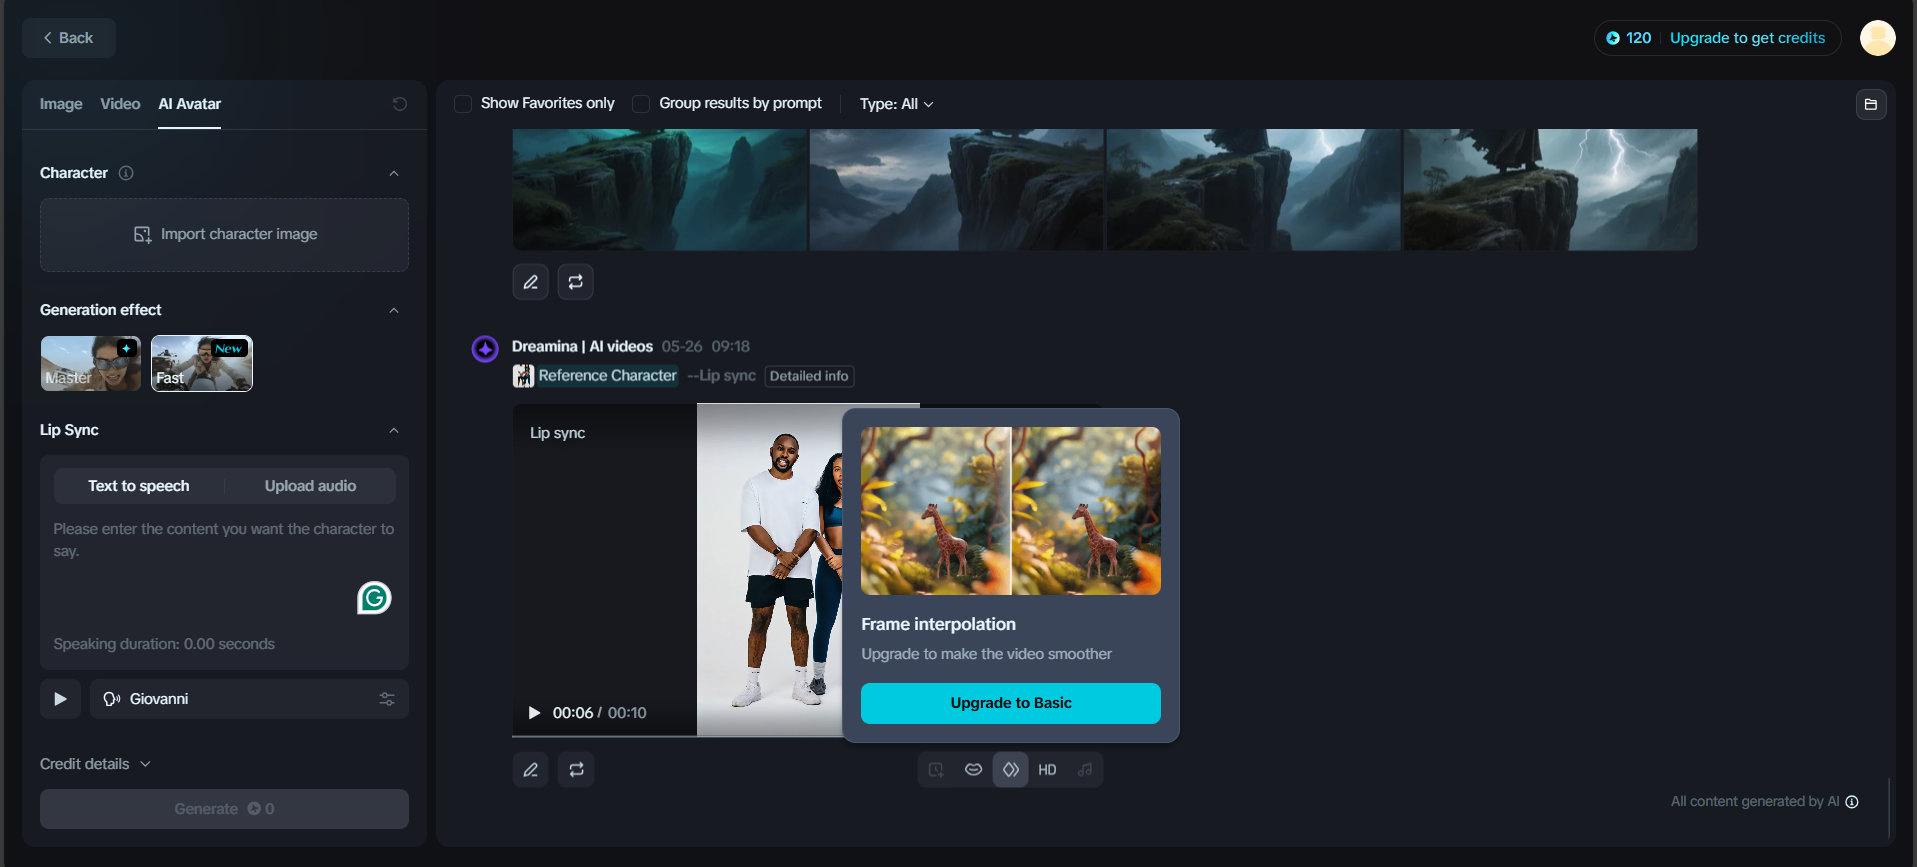
Task: Click "Upgrade to make the video smoother" text
Action: pyautogui.click(x=986, y=654)
